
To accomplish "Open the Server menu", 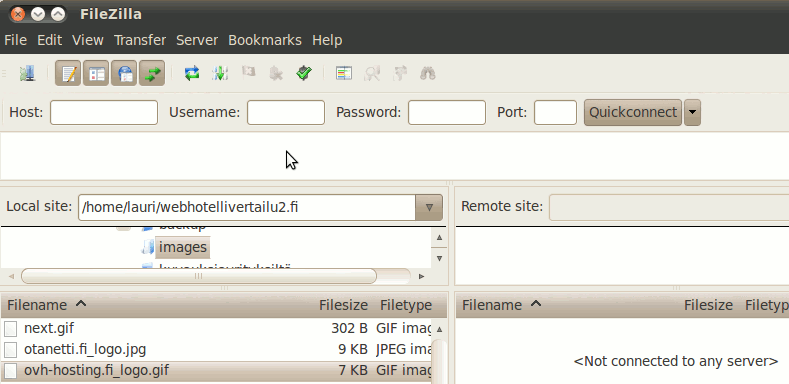I will point(197,40).
